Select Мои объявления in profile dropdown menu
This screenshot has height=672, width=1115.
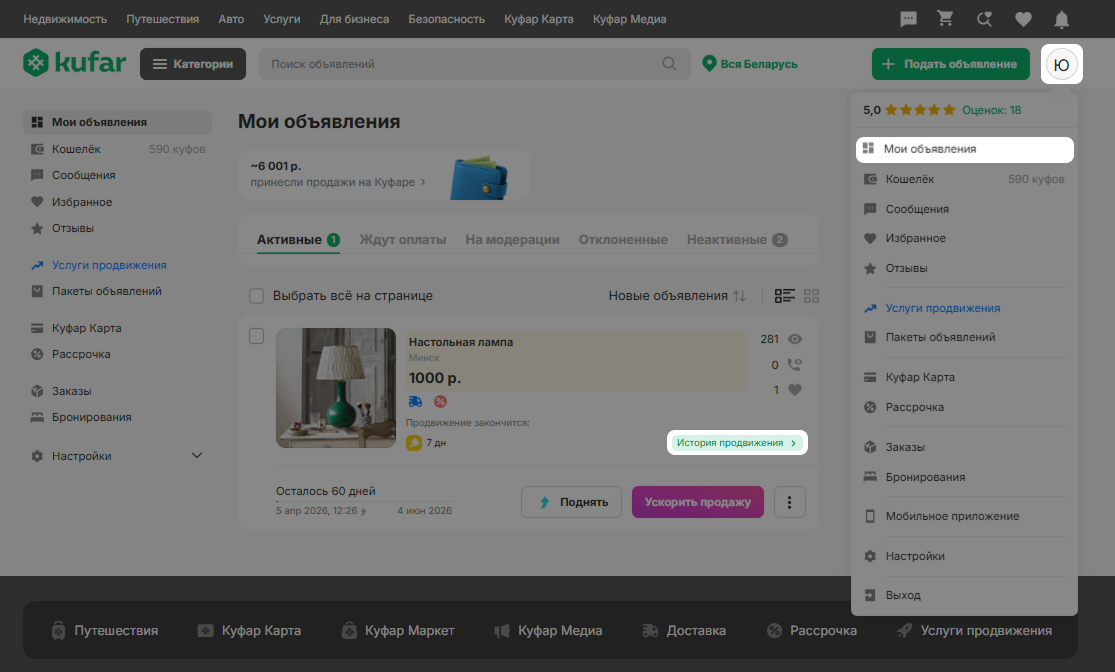point(964,149)
